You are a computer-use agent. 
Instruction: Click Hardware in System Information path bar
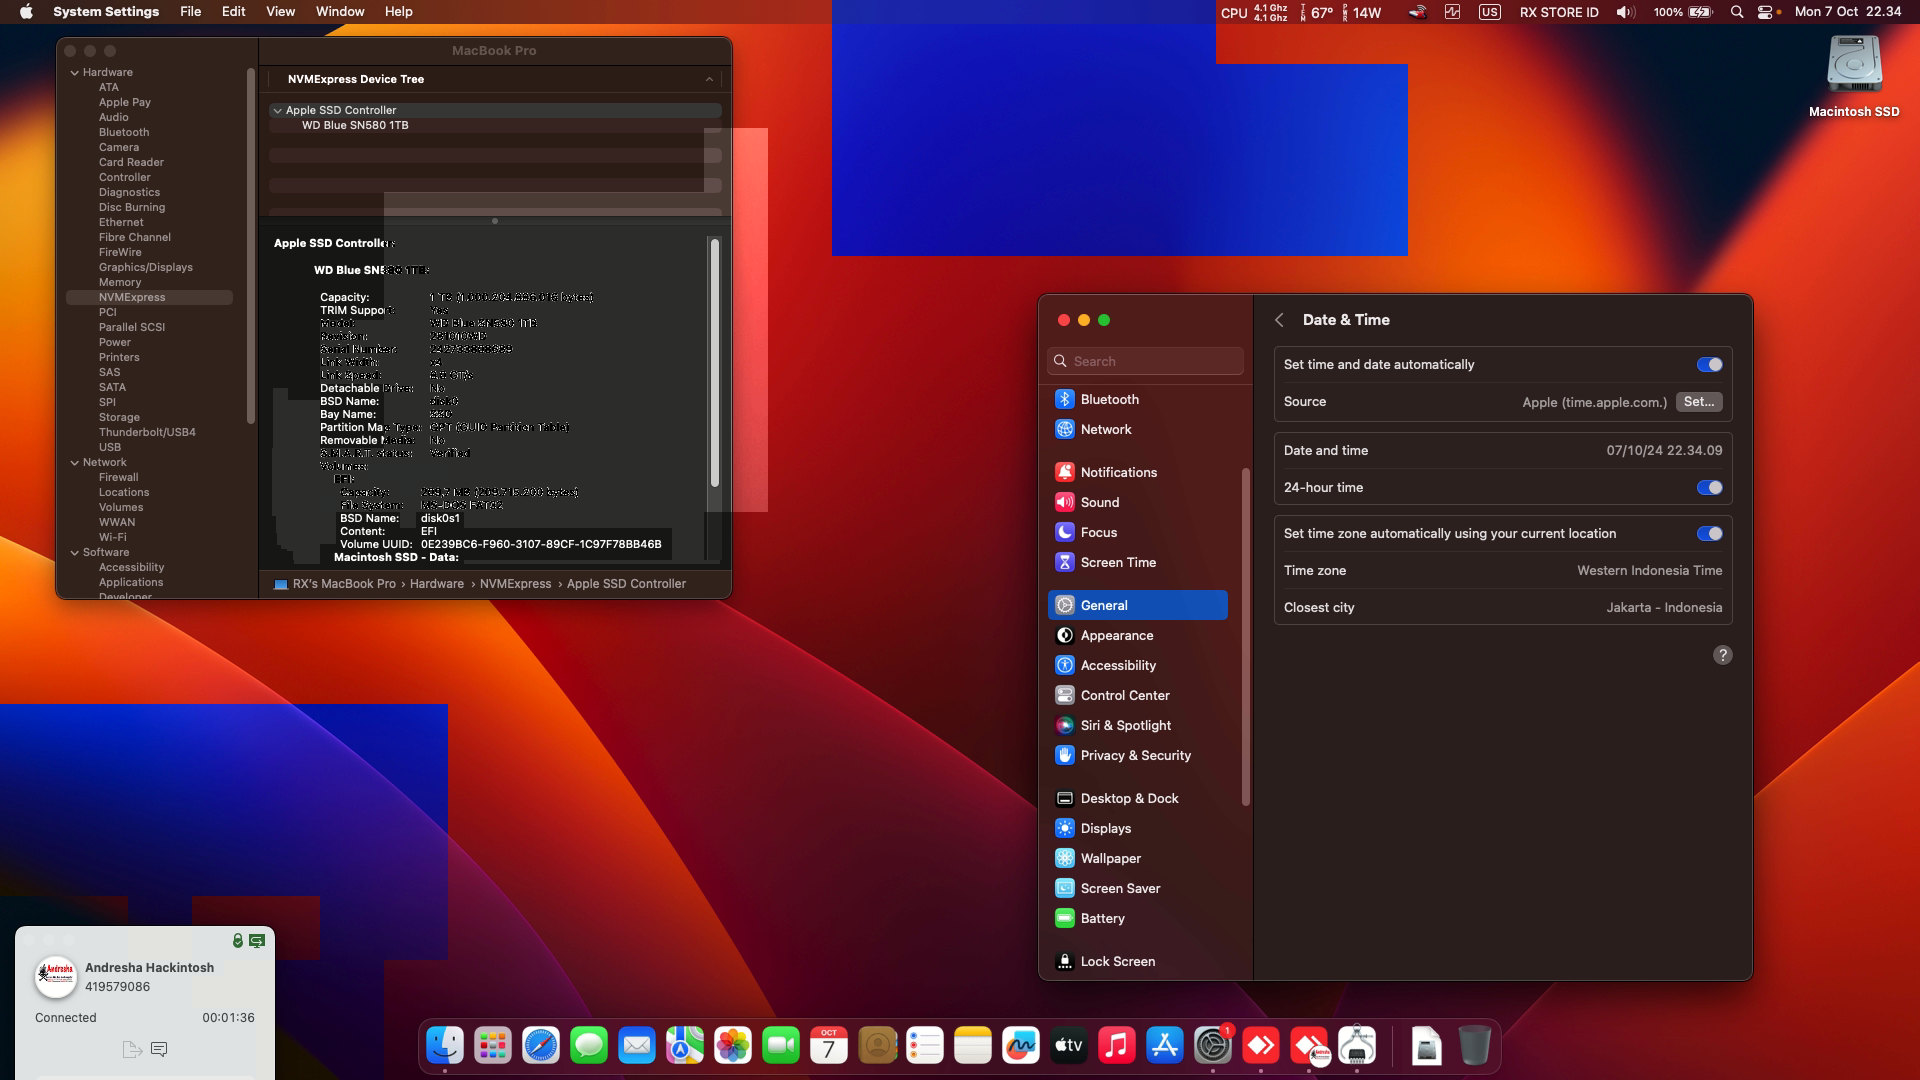(x=437, y=584)
